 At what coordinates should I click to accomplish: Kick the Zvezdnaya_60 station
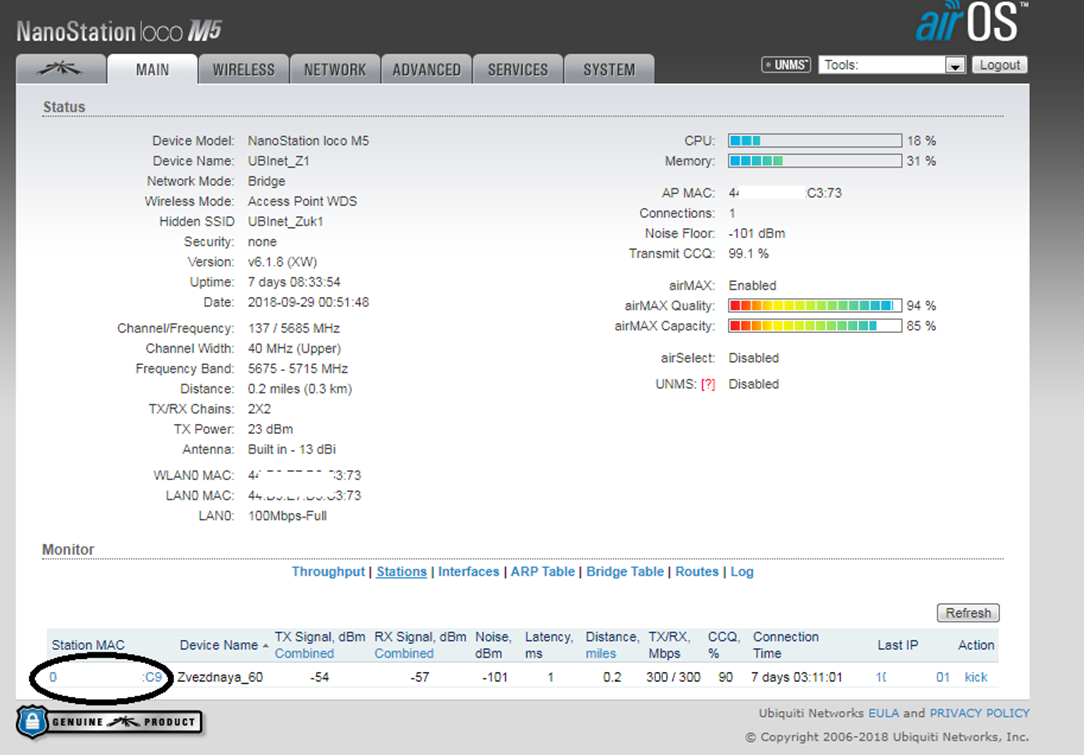975,677
